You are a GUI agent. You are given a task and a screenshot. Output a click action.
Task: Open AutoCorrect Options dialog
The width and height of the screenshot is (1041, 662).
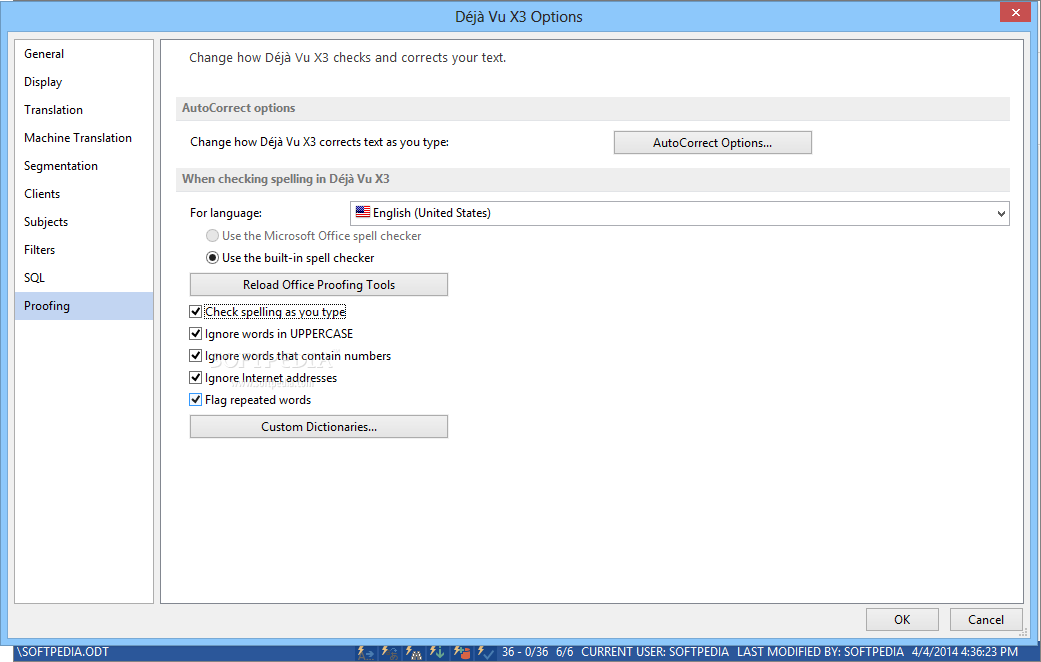[712, 143]
